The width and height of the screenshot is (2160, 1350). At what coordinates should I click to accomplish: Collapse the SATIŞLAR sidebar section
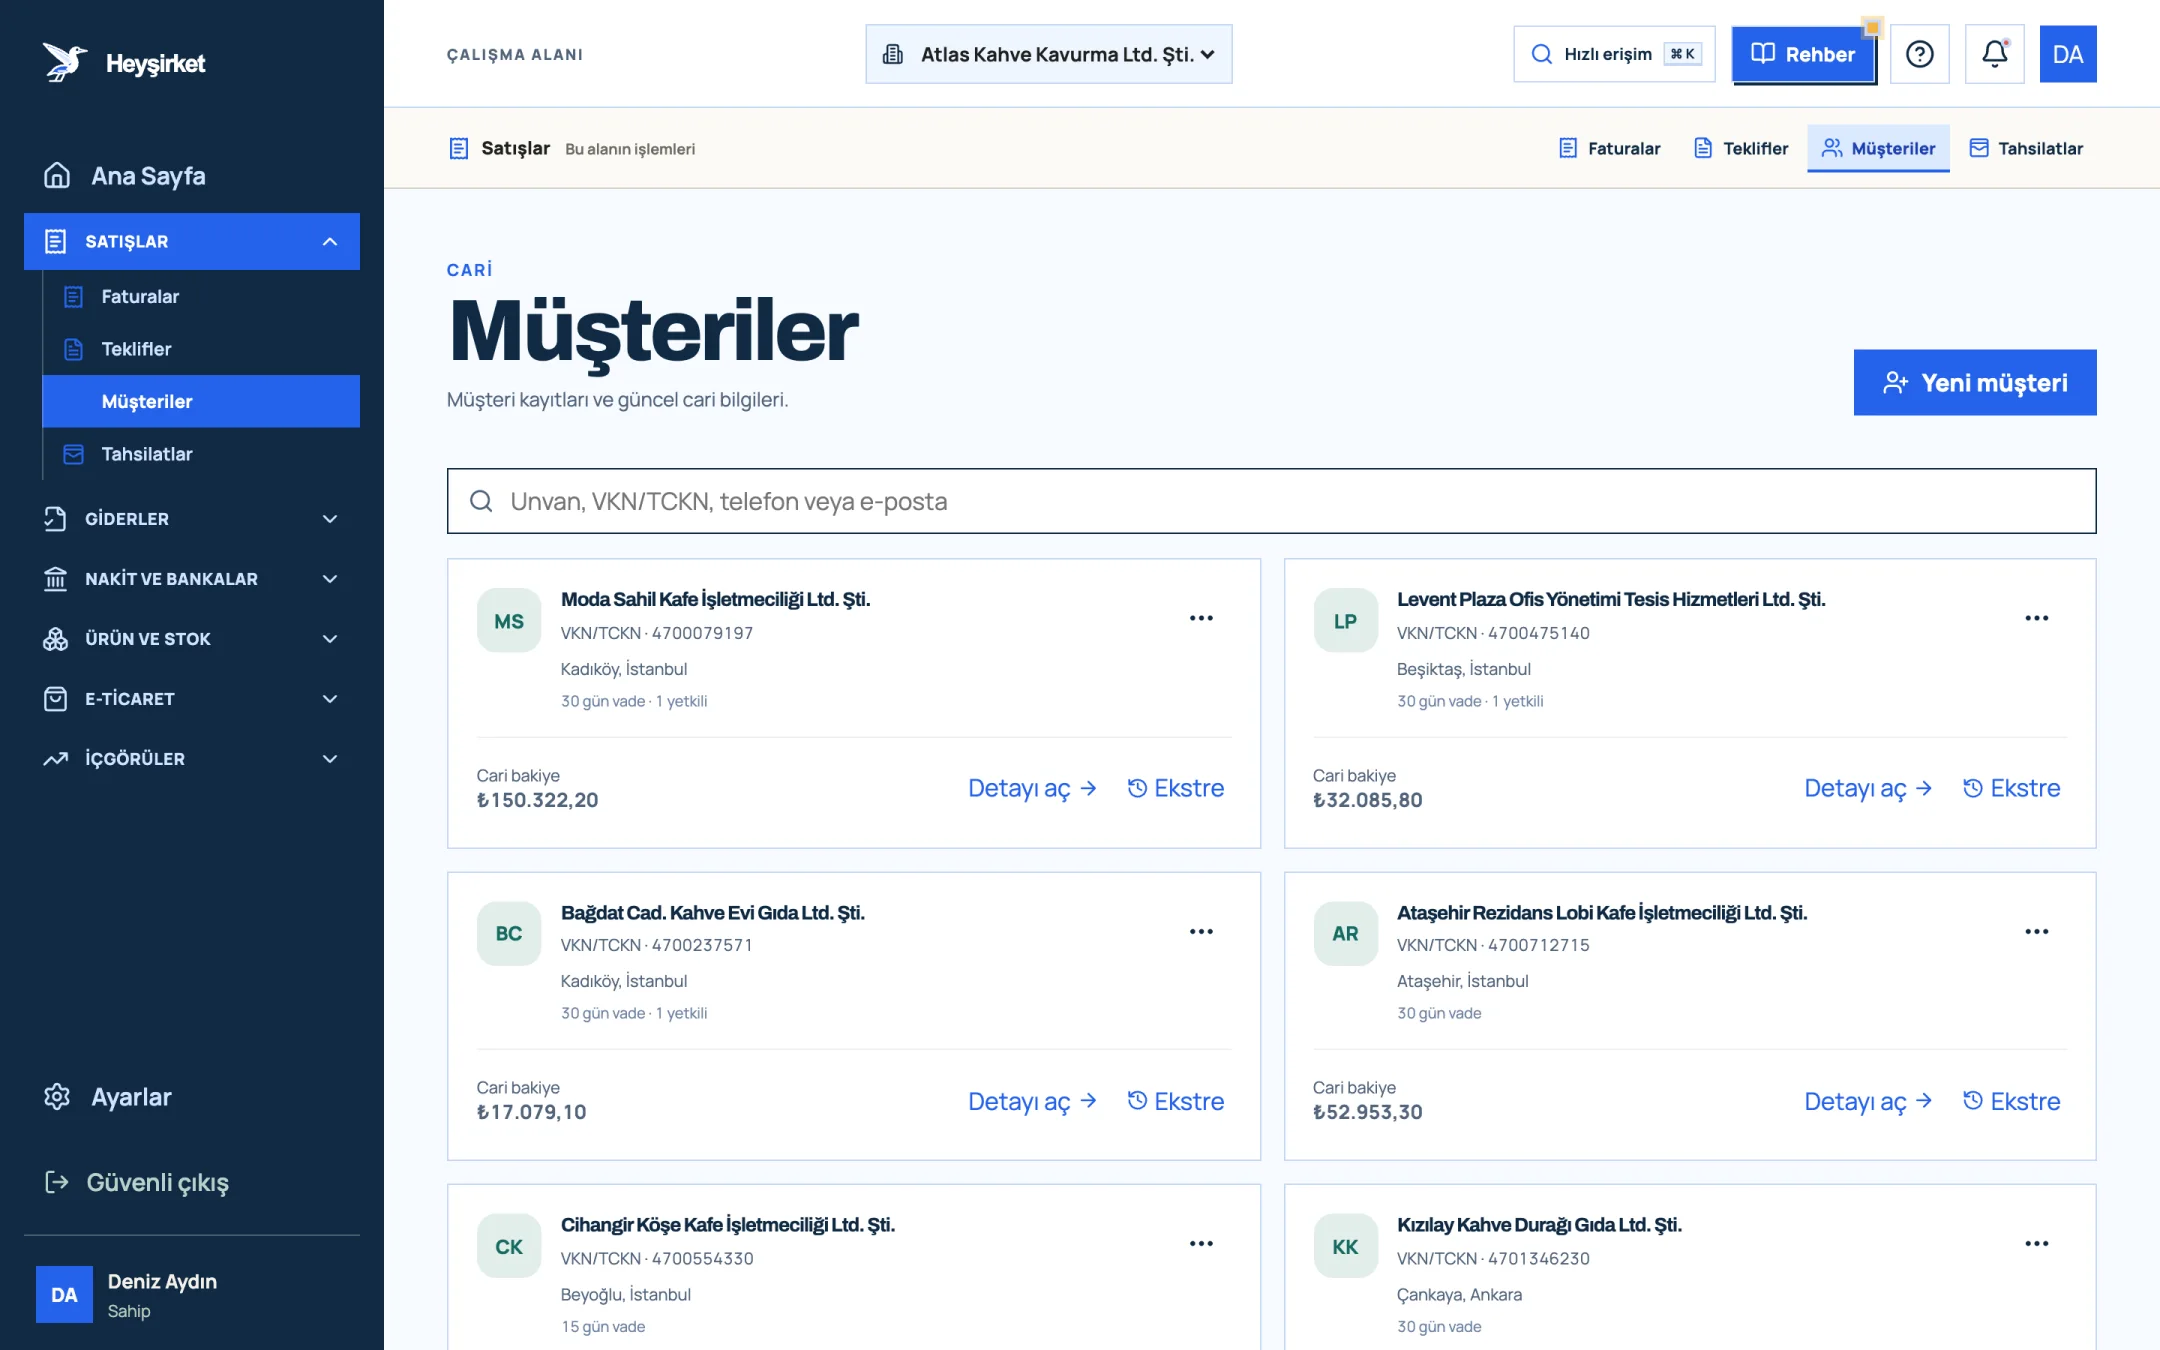tap(192, 241)
